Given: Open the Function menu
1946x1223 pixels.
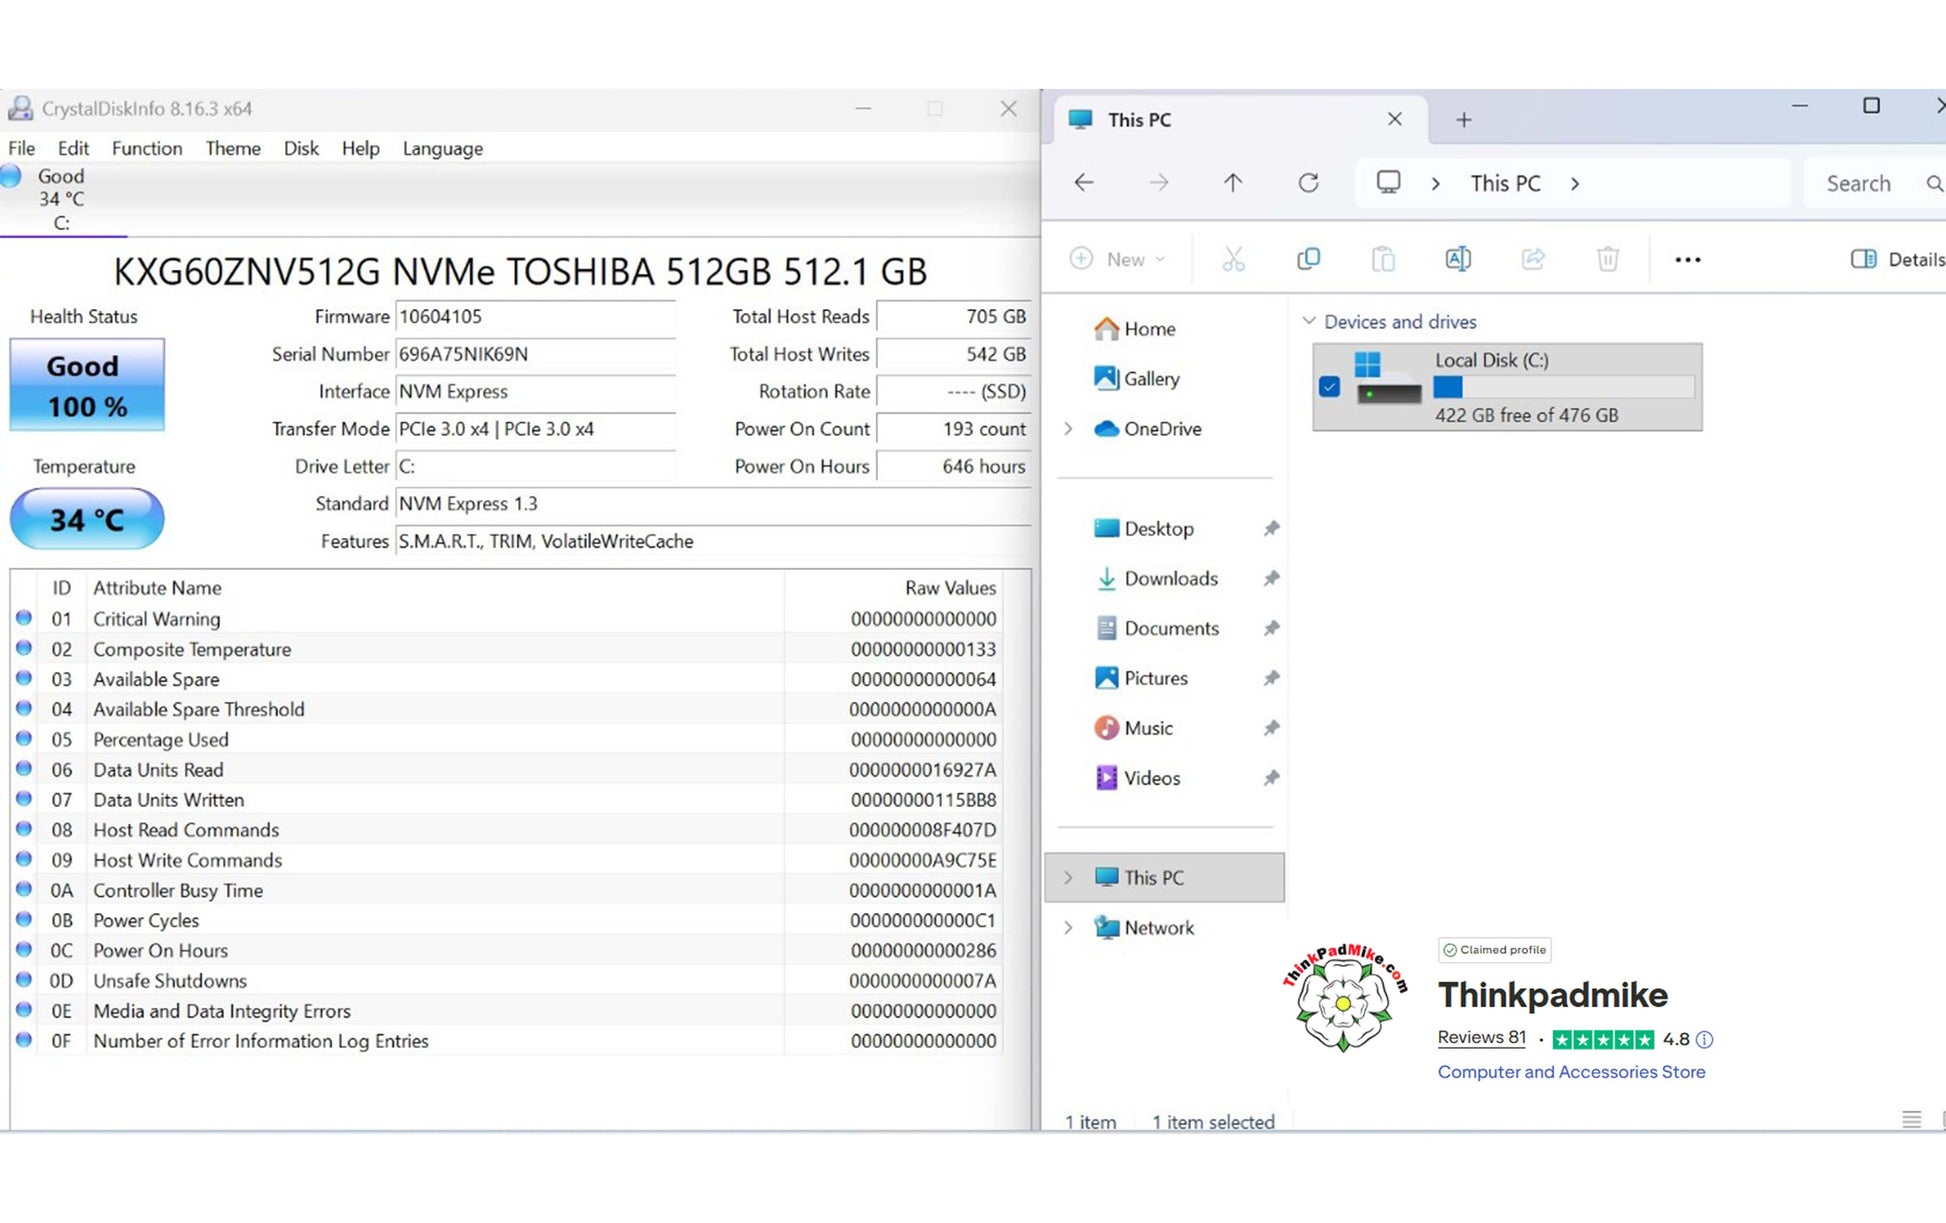Looking at the screenshot, I should coord(147,148).
